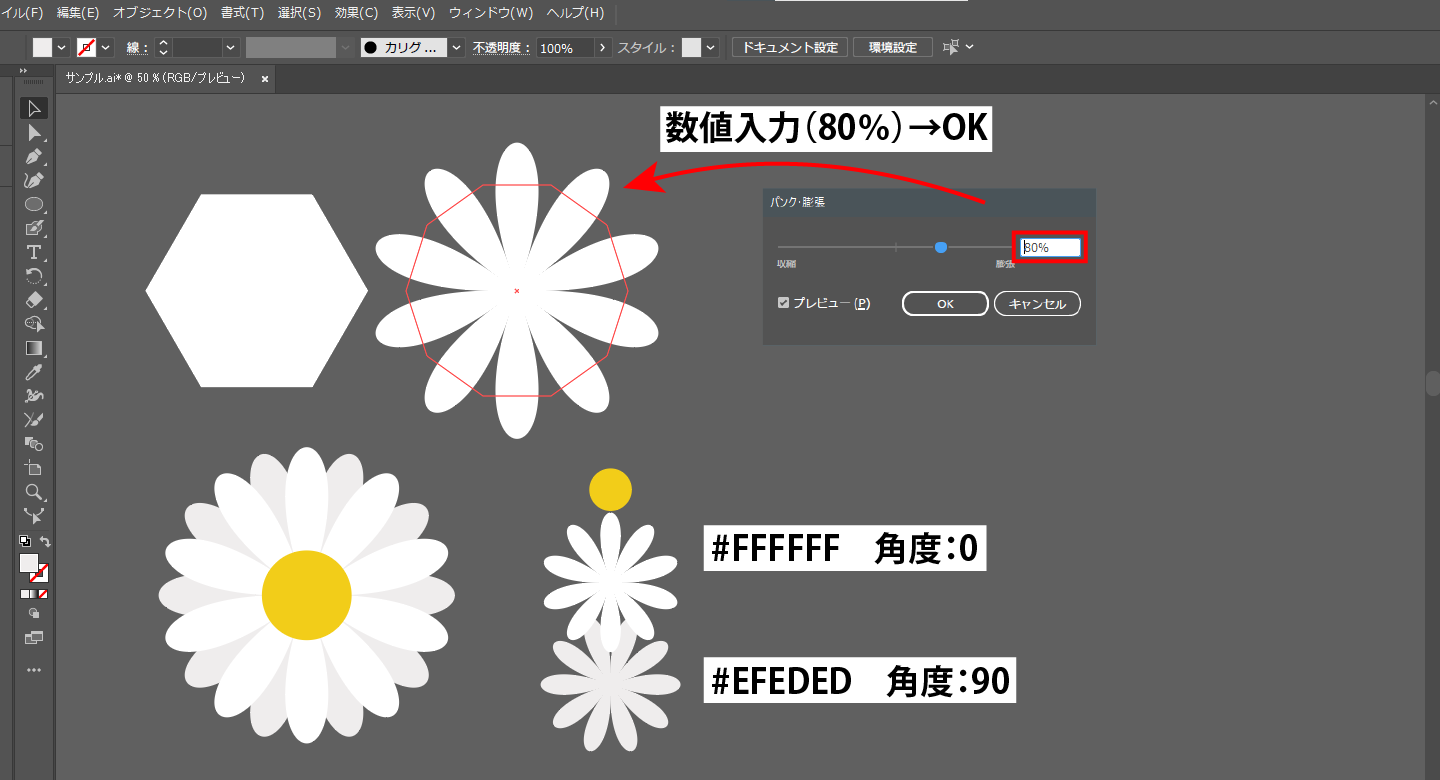Choose the Pen tool
1440x780 pixels.
point(34,156)
